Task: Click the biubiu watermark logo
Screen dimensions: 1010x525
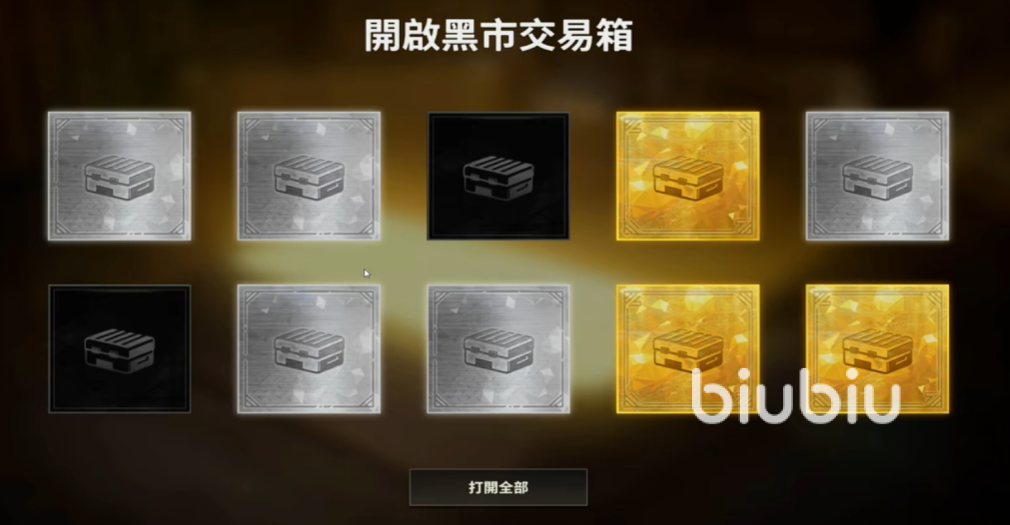Action: pos(796,396)
